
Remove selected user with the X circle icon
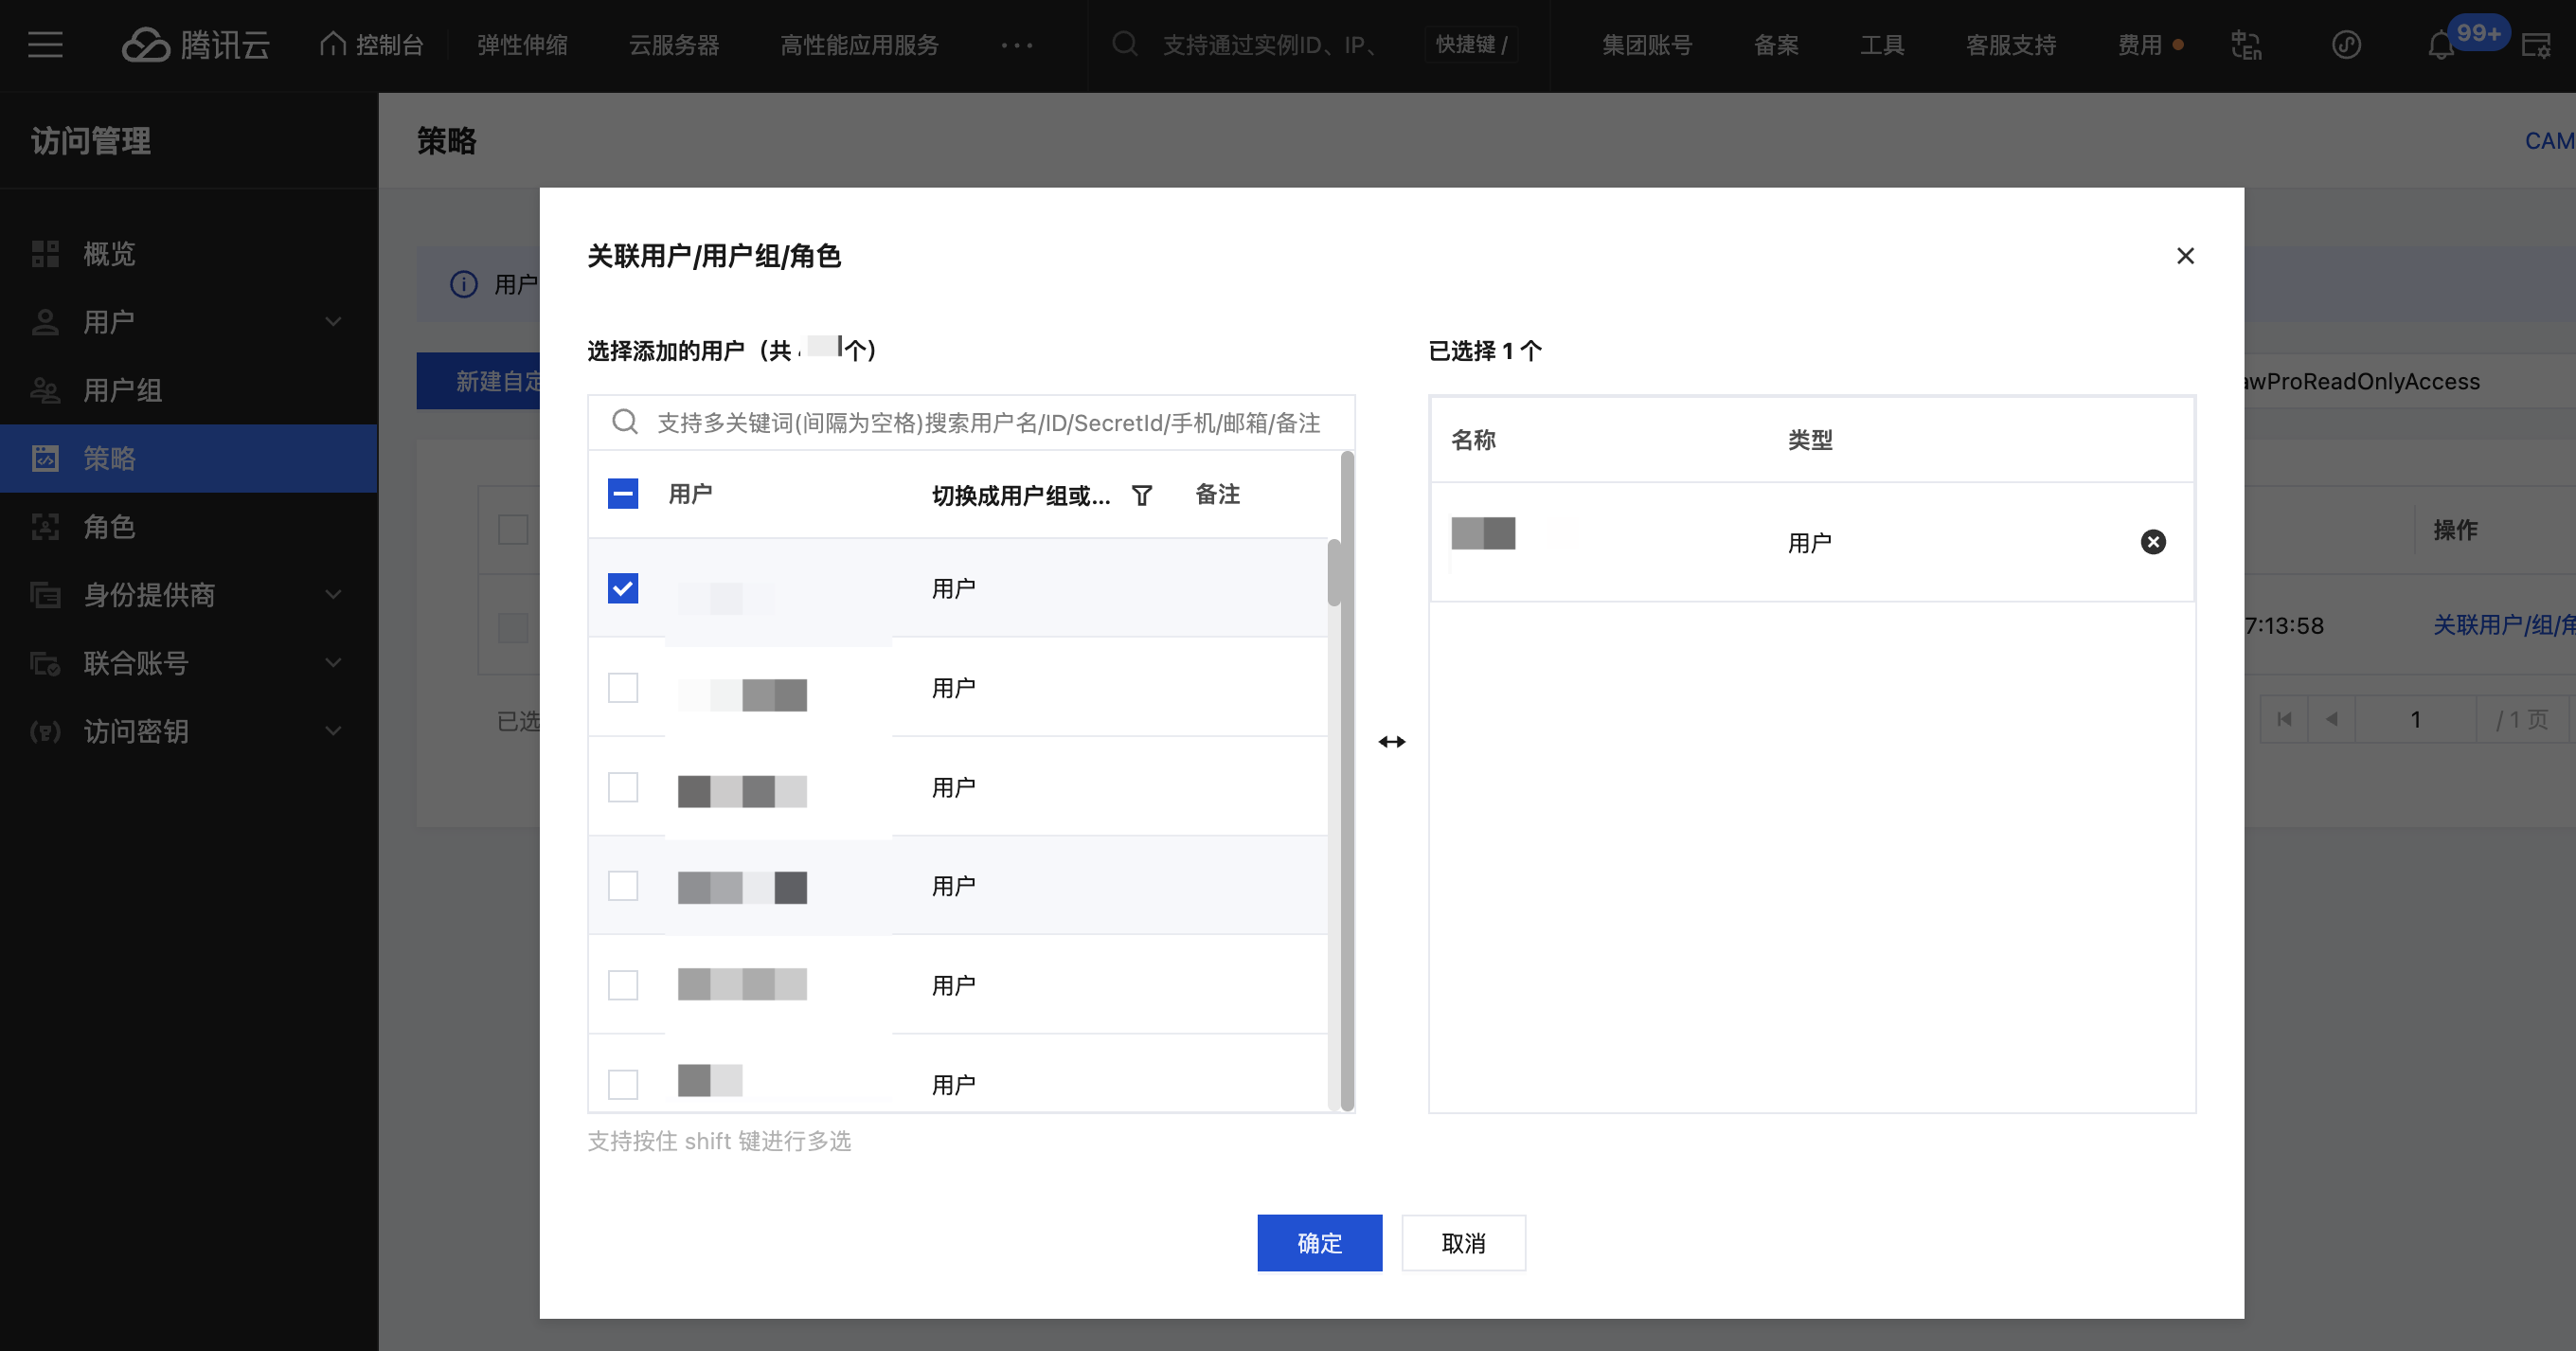point(2152,542)
